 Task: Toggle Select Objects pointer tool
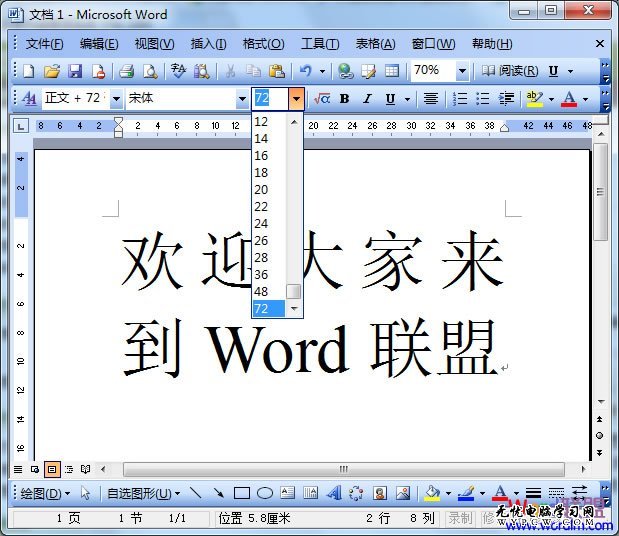click(x=85, y=493)
